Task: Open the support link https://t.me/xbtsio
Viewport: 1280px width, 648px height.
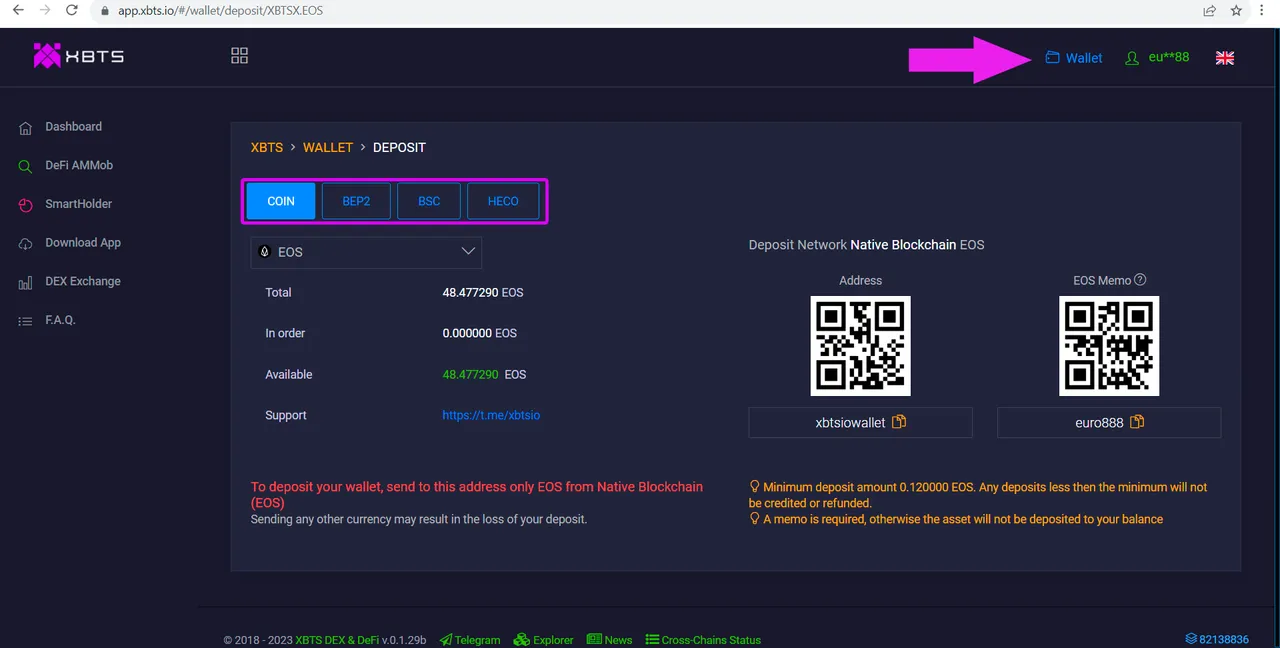Action: [x=491, y=415]
